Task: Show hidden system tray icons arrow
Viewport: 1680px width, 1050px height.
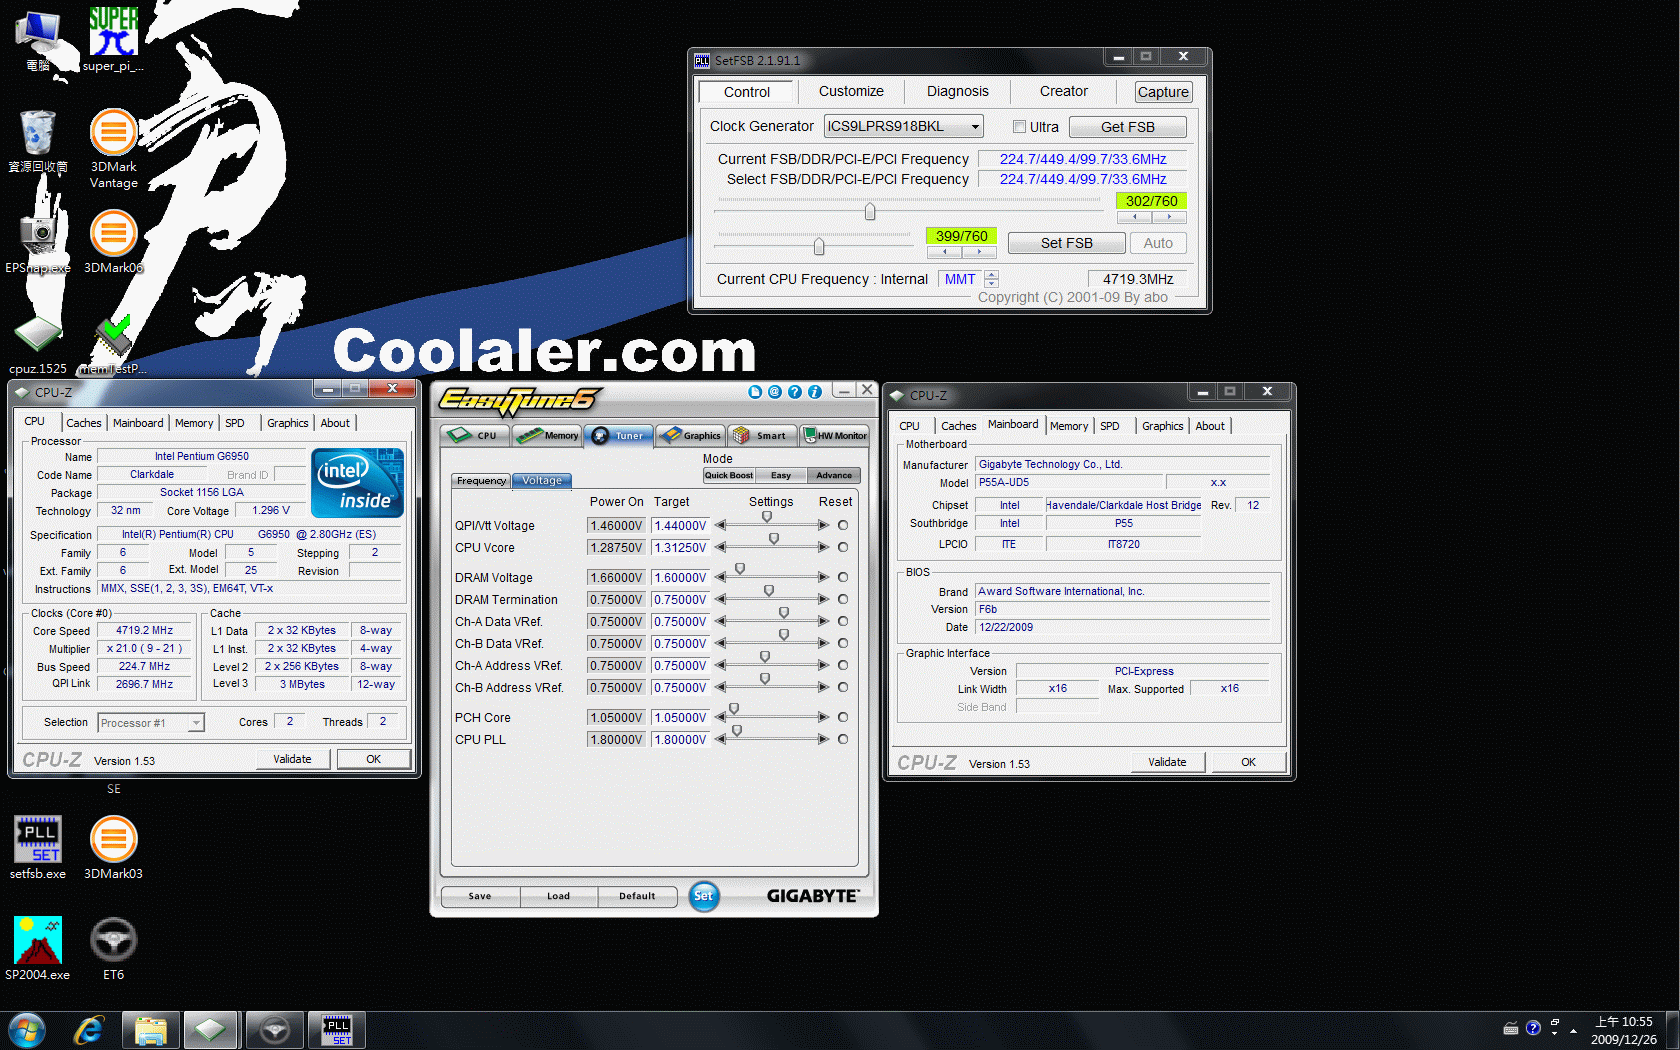Action: [x=1573, y=1029]
